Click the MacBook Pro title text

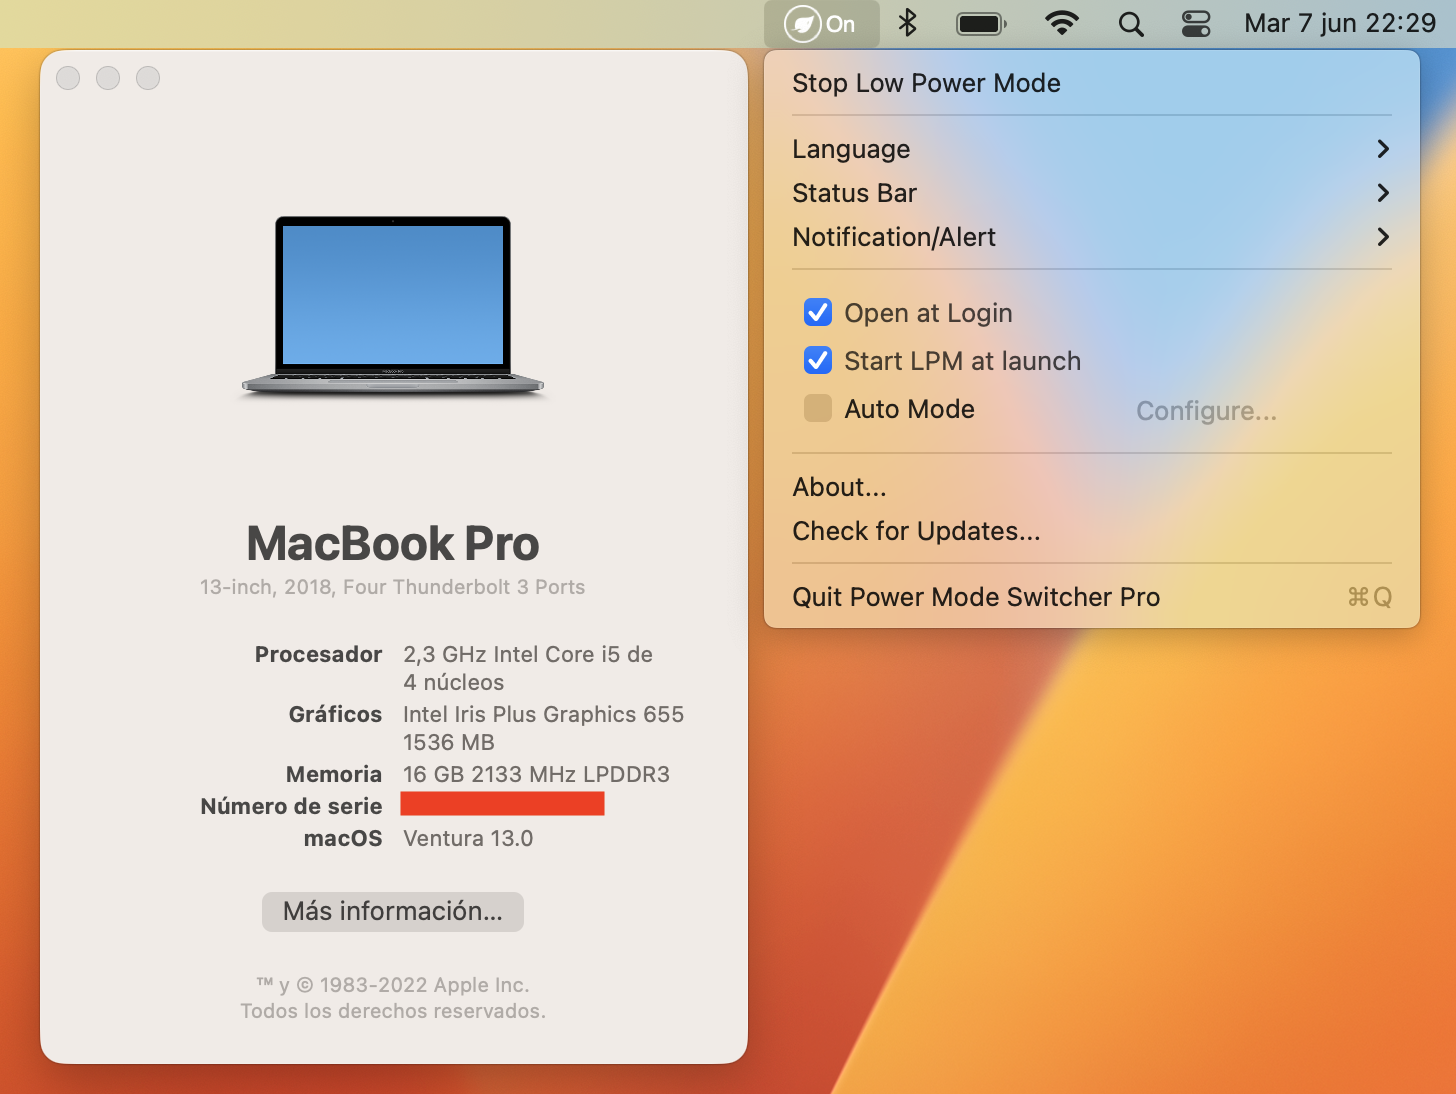click(x=393, y=543)
